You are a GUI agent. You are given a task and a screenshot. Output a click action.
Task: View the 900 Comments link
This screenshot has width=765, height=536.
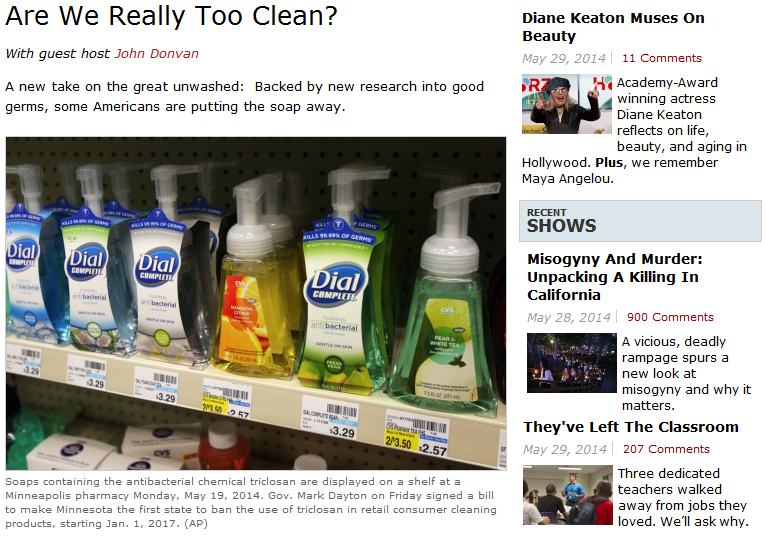[670, 317]
